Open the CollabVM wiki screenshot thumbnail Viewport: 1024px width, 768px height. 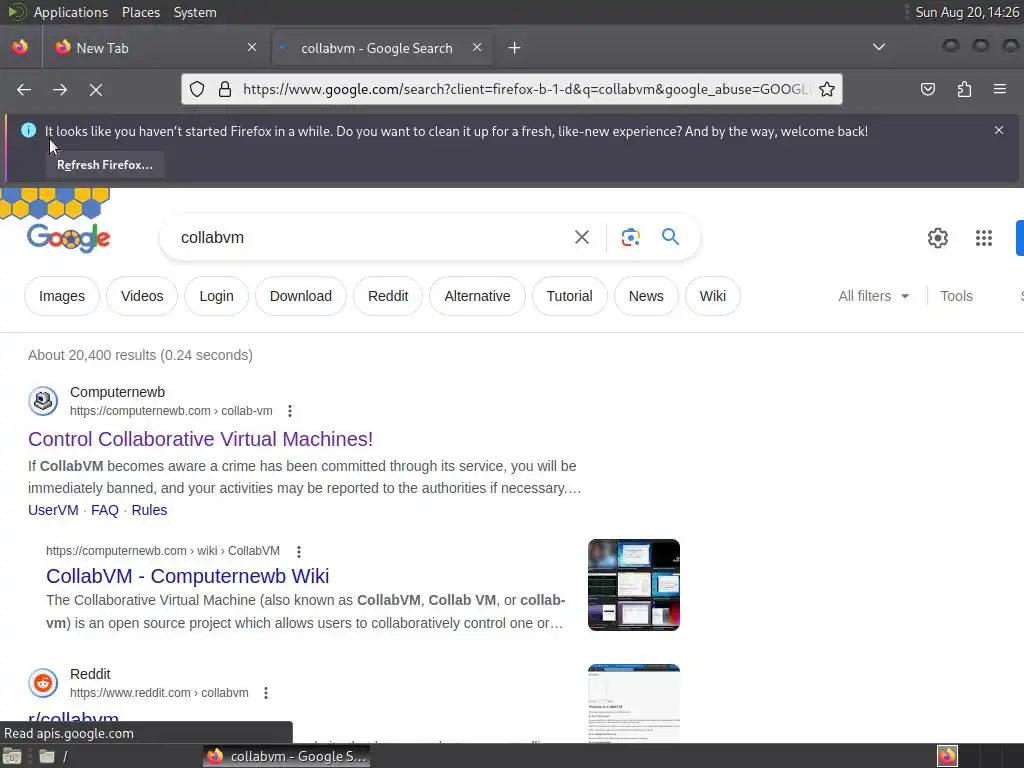click(633, 585)
